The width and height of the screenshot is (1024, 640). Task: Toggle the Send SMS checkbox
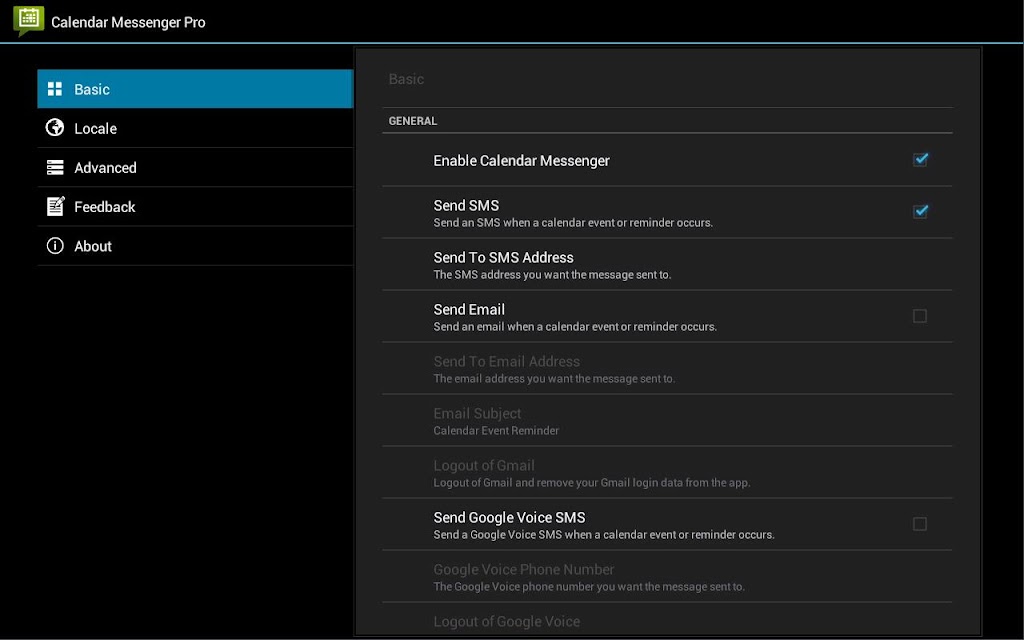920,212
